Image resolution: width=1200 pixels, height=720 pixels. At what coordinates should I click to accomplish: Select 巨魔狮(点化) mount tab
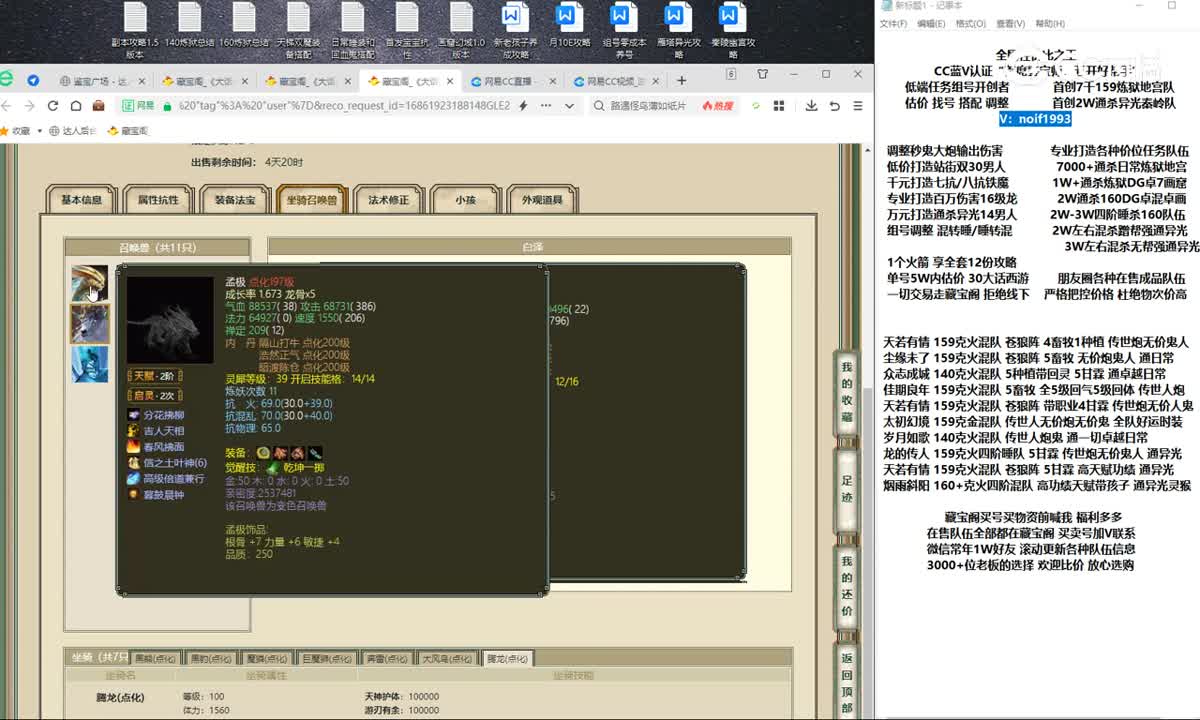click(328, 658)
